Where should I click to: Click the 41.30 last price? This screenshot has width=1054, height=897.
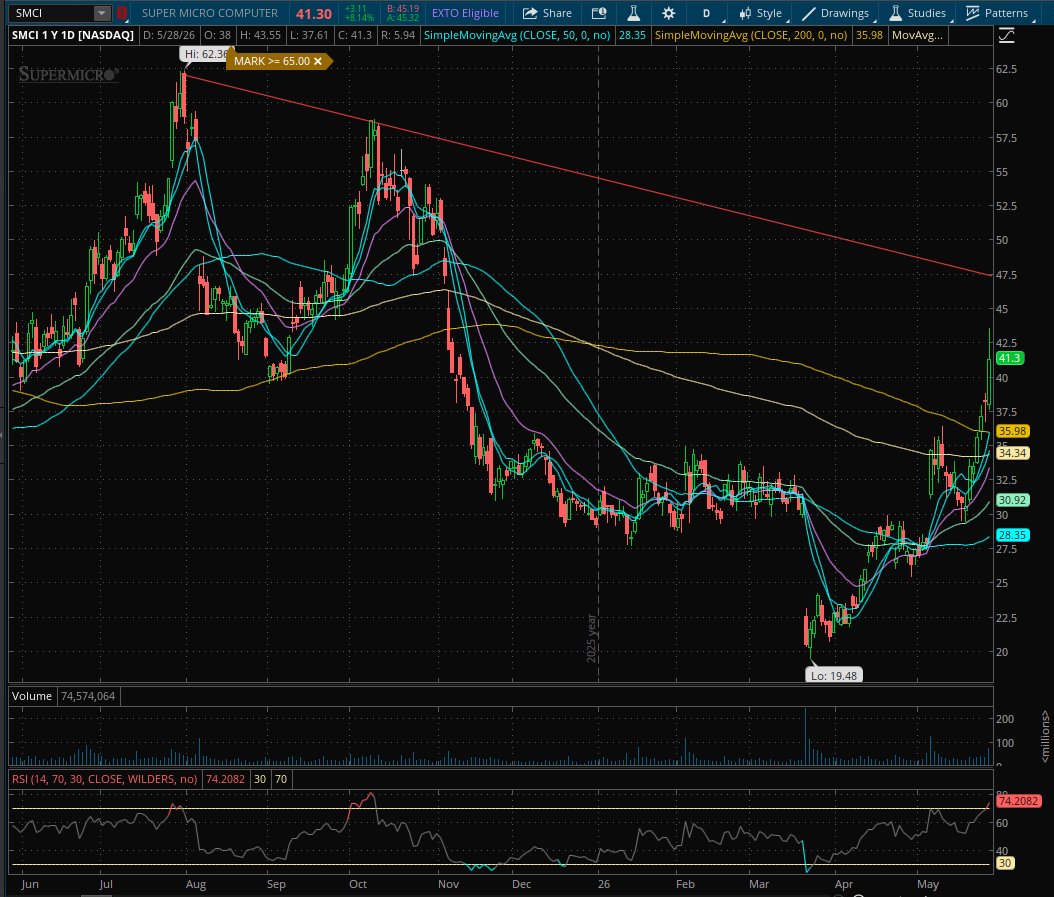[314, 13]
